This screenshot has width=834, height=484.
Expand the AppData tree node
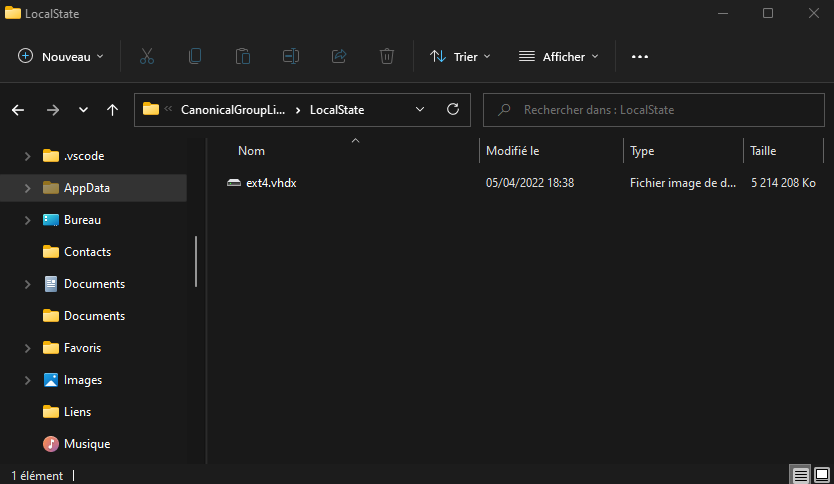[x=27, y=188]
